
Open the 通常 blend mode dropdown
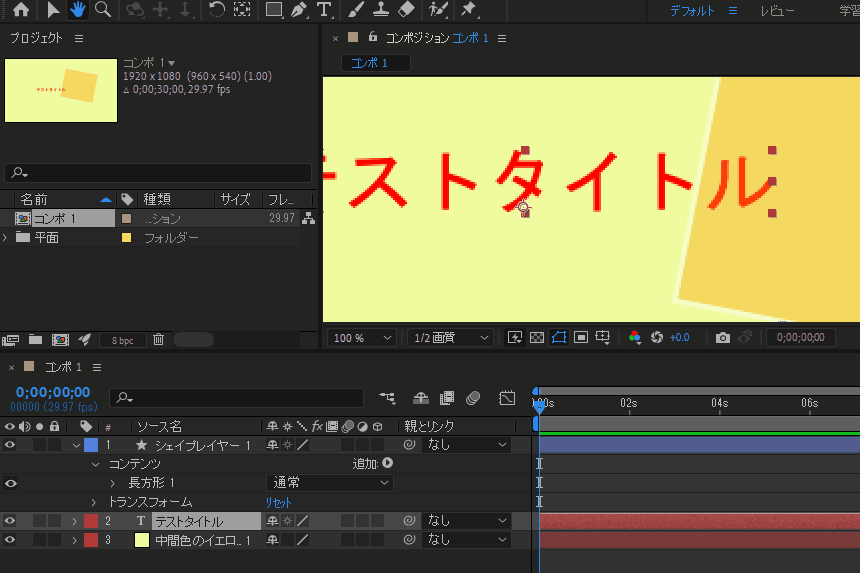click(x=330, y=483)
